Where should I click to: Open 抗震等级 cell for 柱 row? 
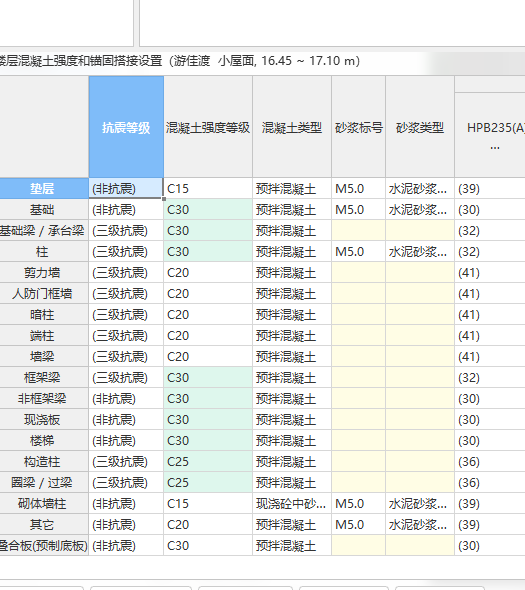pos(126,252)
